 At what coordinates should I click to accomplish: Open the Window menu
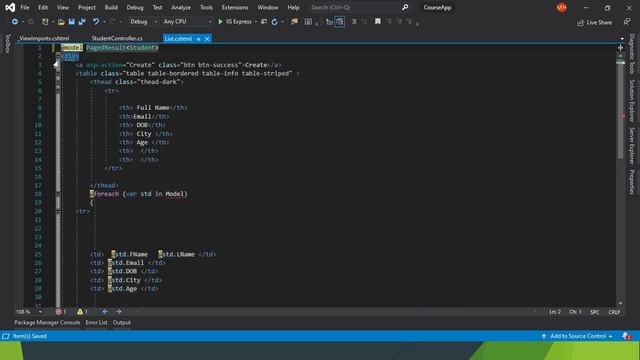pos(268,7)
